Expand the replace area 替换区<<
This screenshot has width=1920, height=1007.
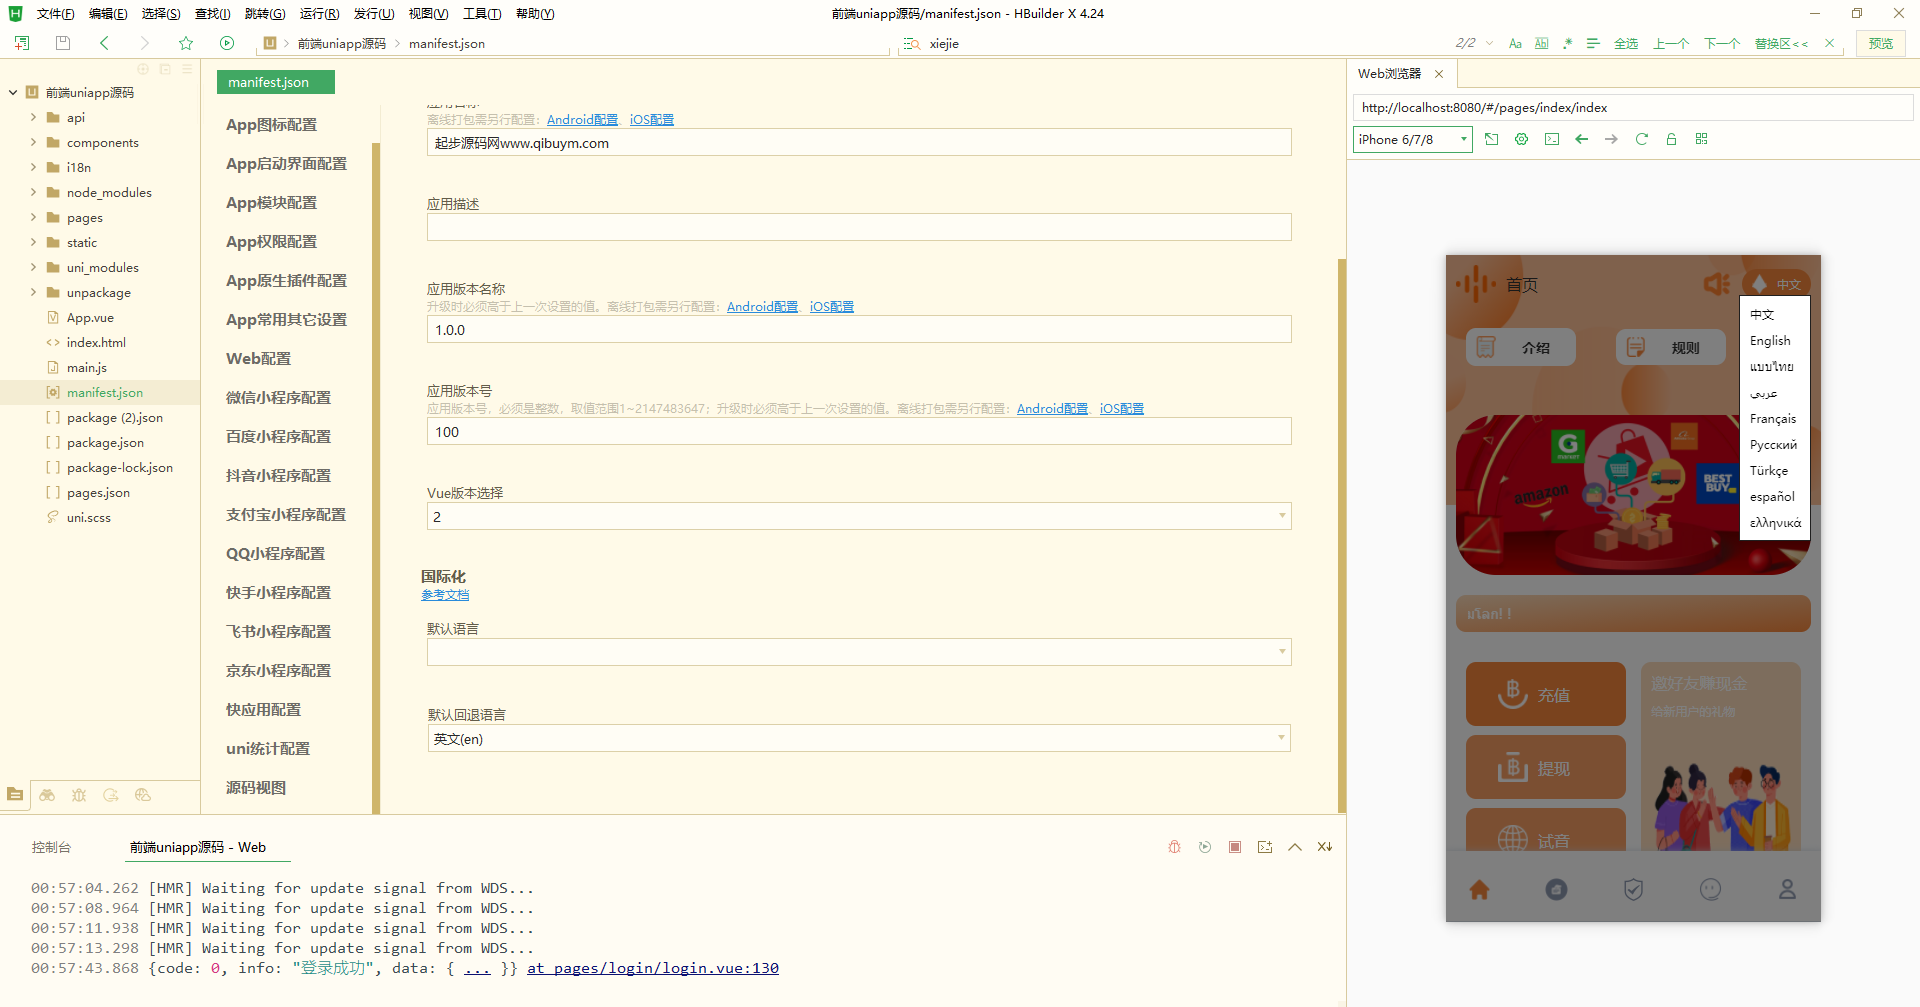[1781, 43]
